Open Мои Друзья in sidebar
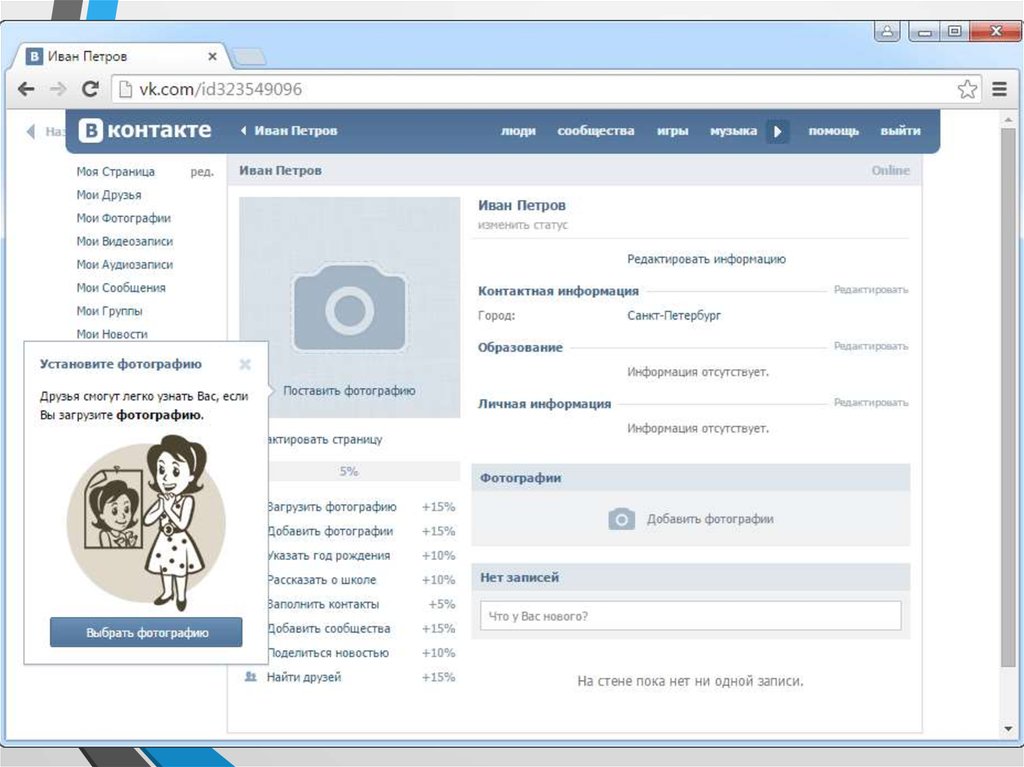This screenshot has height=767, width=1024. 108,195
